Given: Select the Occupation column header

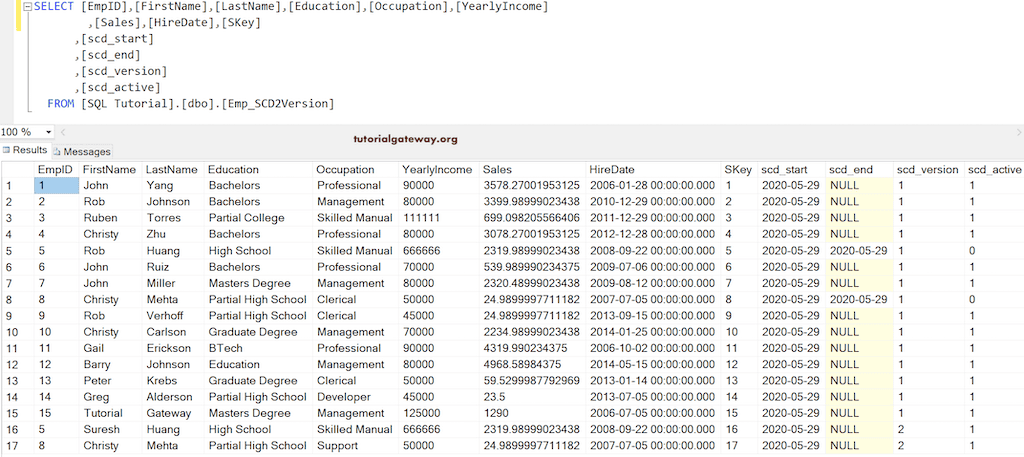Looking at the screenshot, I should 355,170.
